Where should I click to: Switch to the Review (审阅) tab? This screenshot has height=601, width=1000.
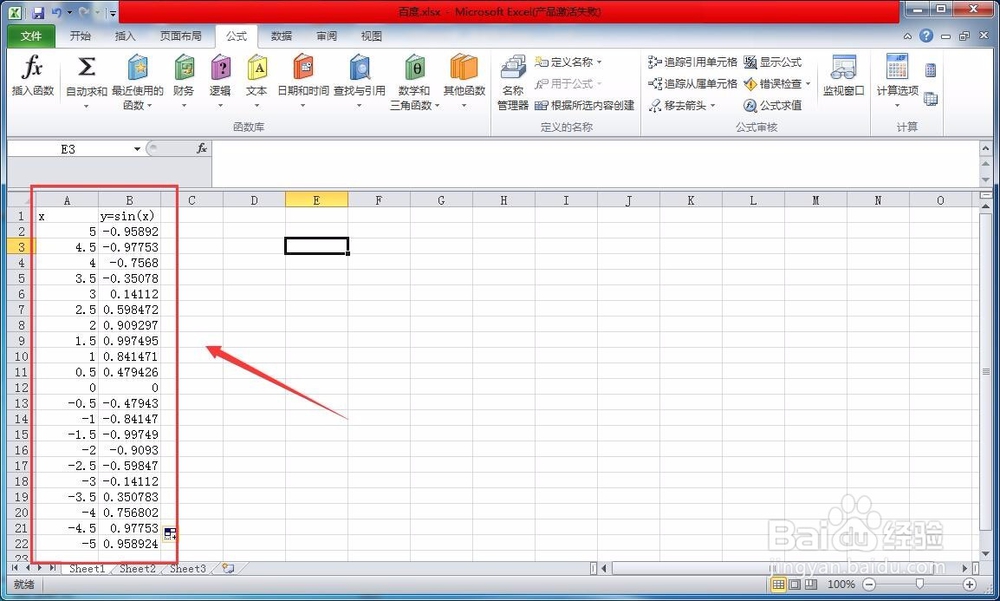(327, 36)
